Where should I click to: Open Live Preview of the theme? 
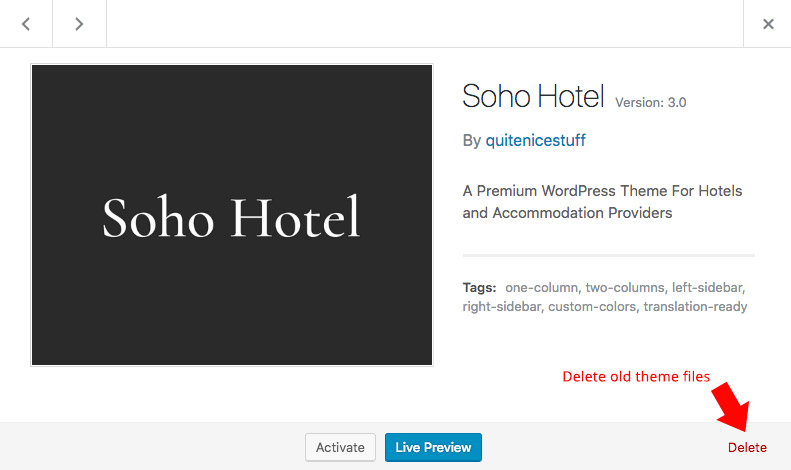pyautogui.click(x=433, y=447)
